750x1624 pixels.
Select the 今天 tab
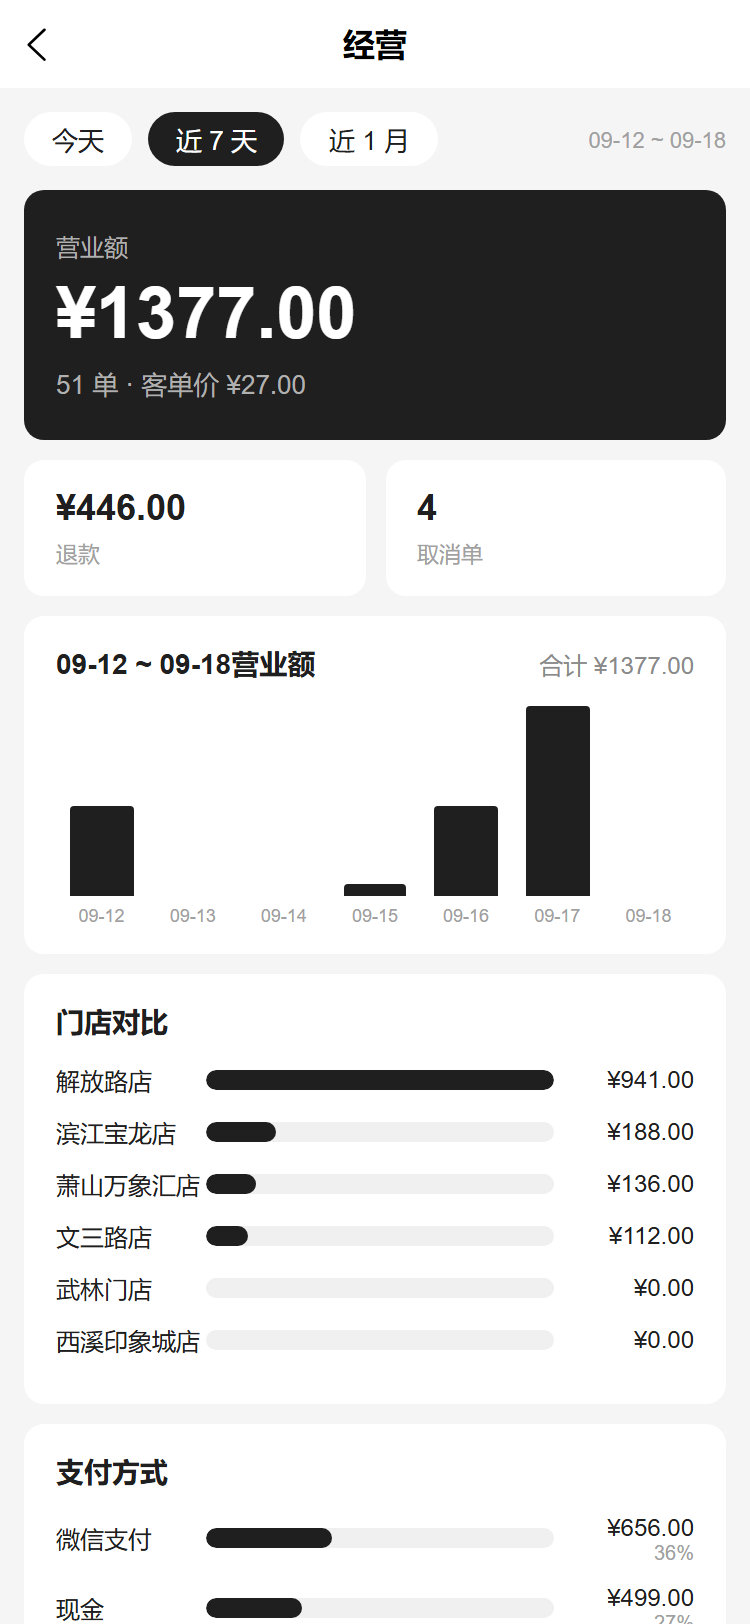pyautogui.click(x=78, y=139)
